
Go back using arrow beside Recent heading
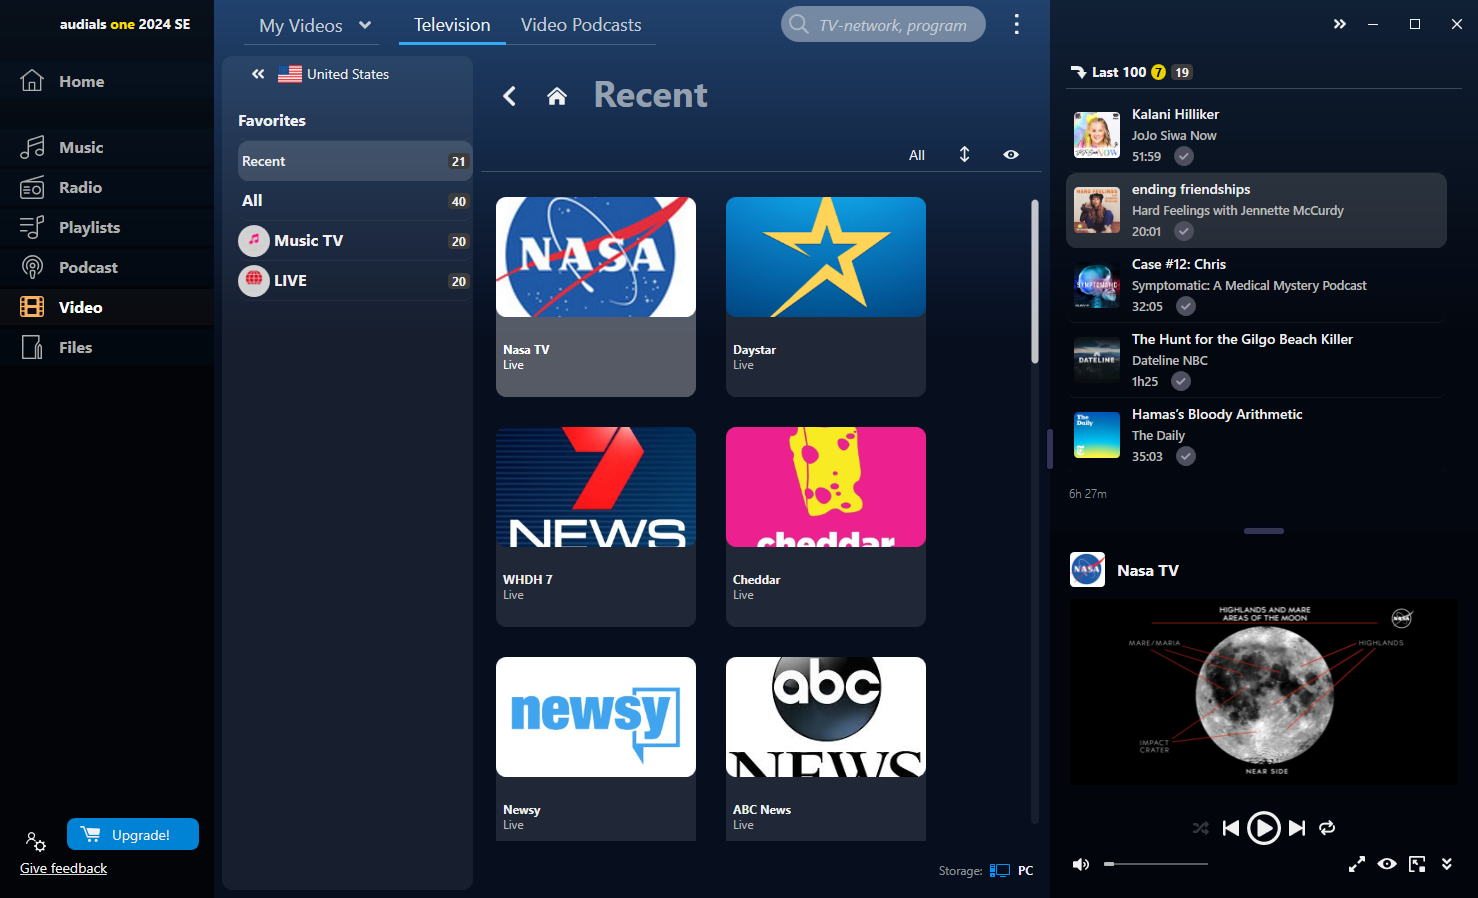point(509,96)
